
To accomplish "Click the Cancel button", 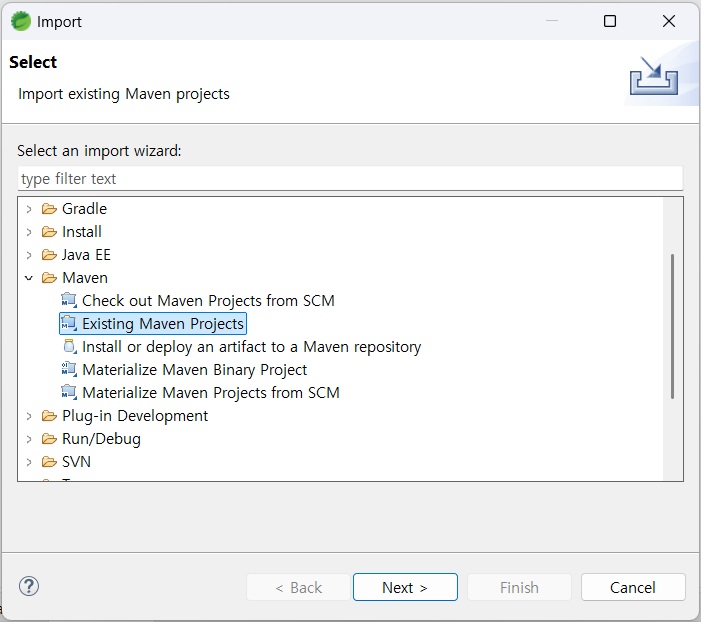I will point(633,587).
